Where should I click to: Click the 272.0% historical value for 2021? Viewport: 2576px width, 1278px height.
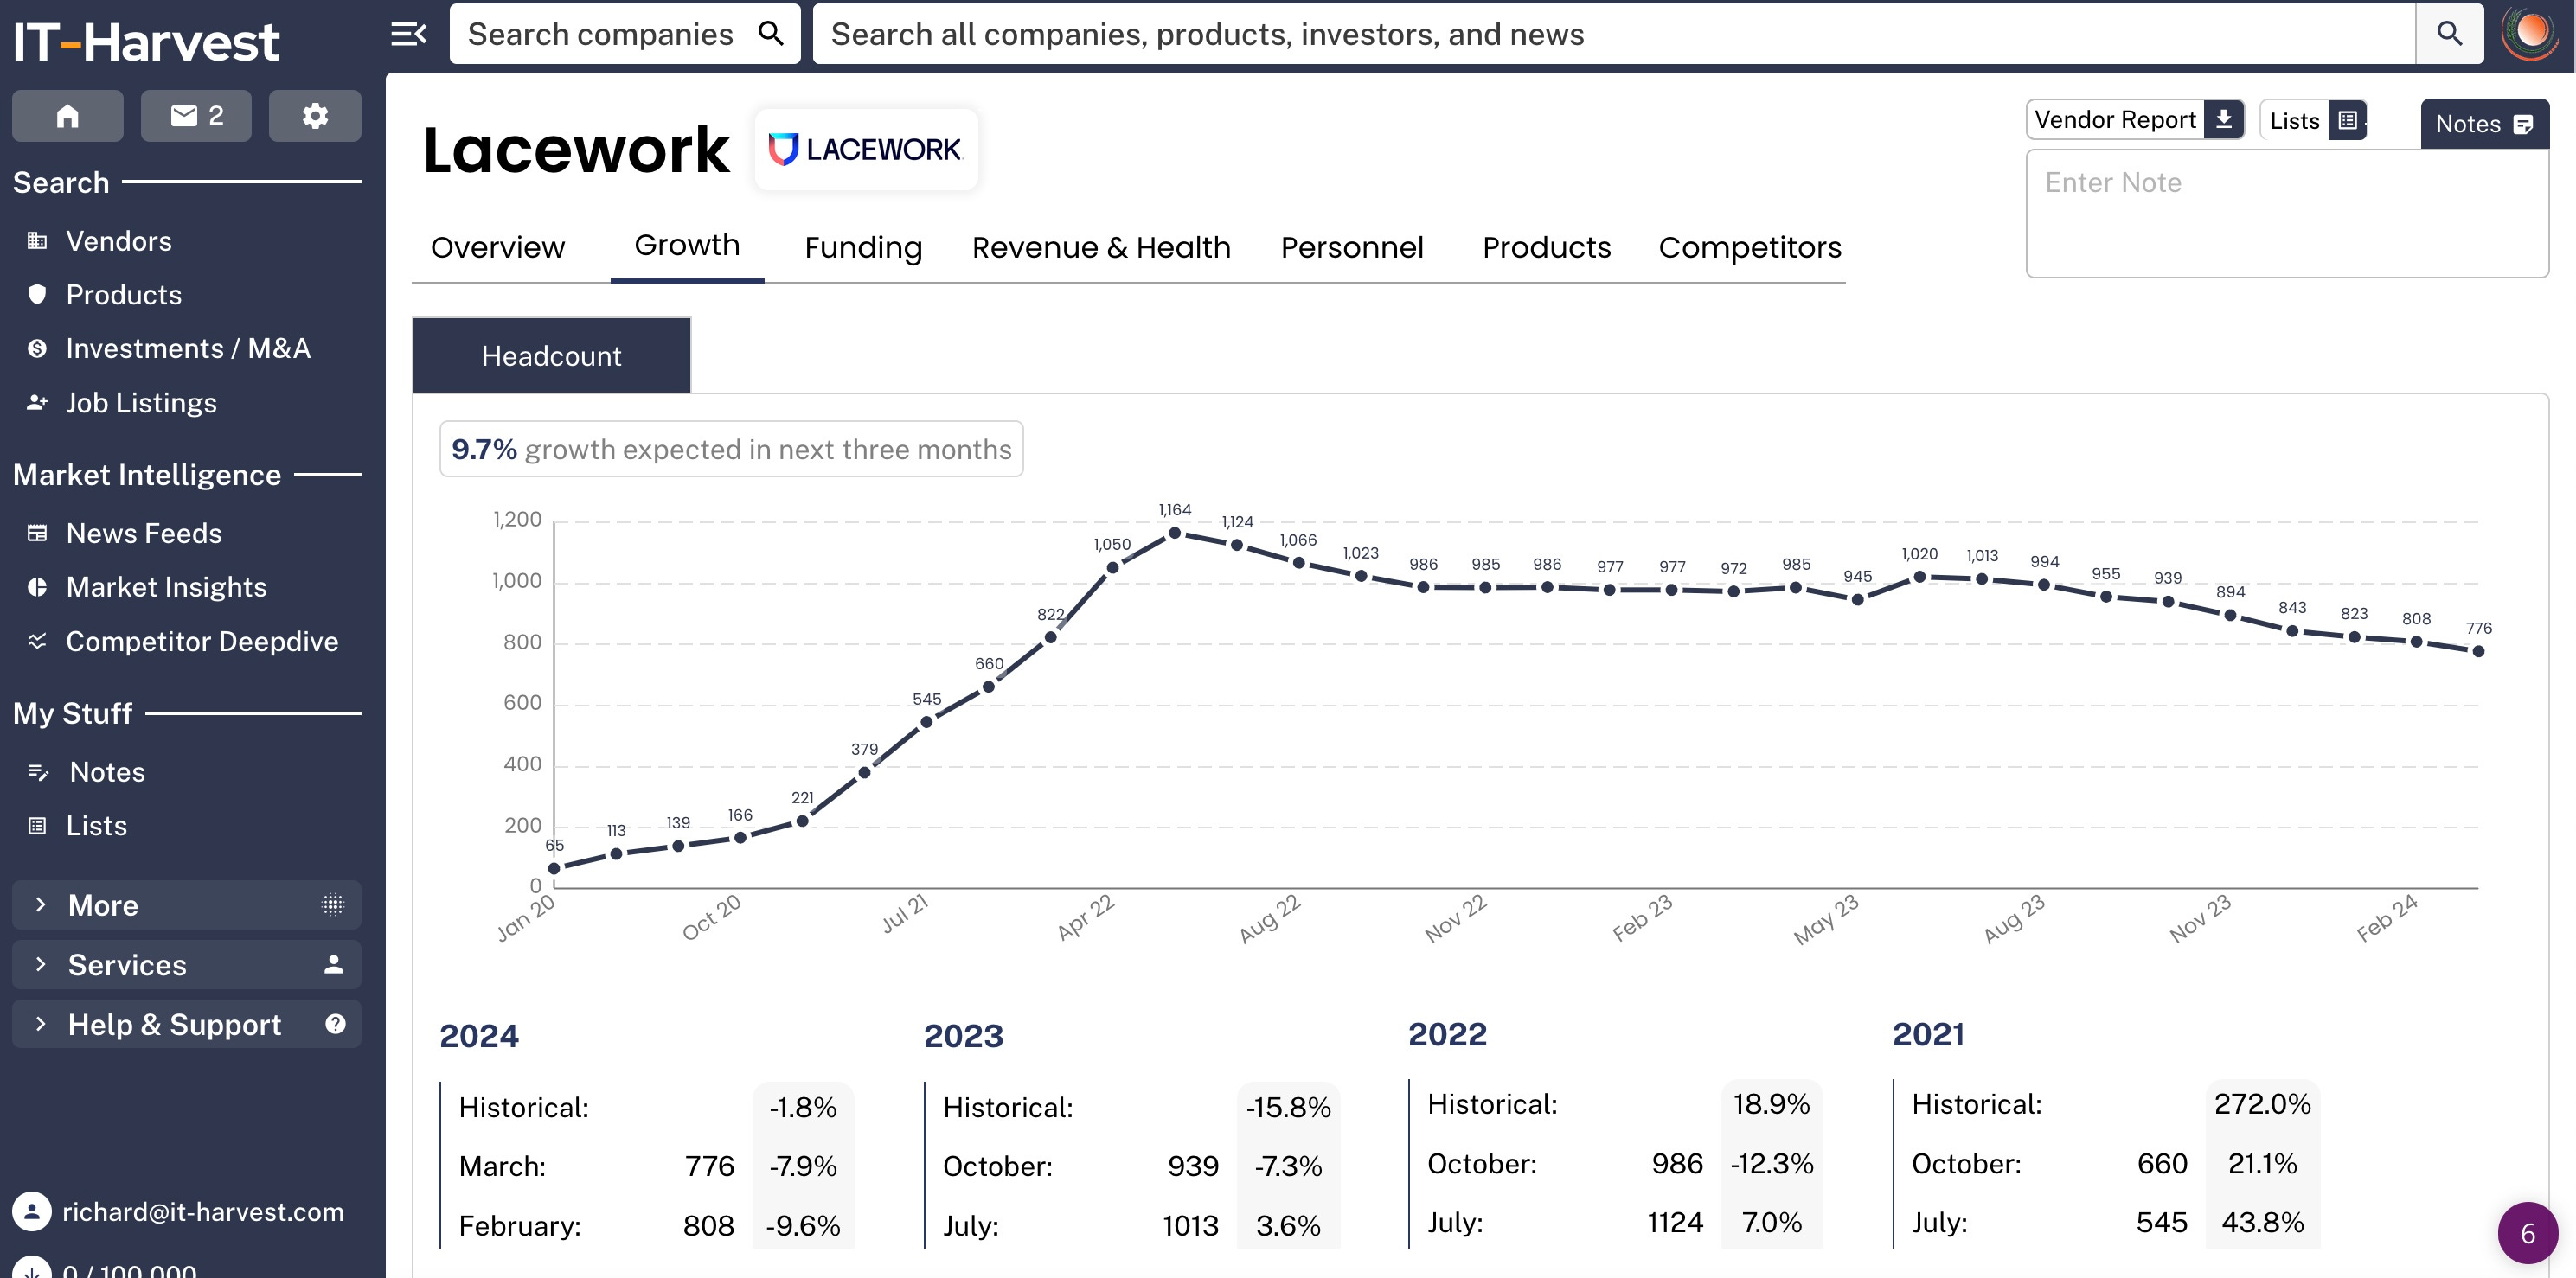point(2262,1104)
